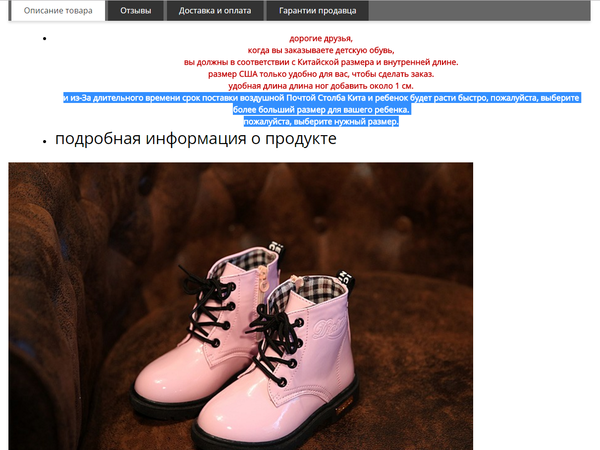
Task: Click the line mentioning Китайской размера
Action: 321,62
